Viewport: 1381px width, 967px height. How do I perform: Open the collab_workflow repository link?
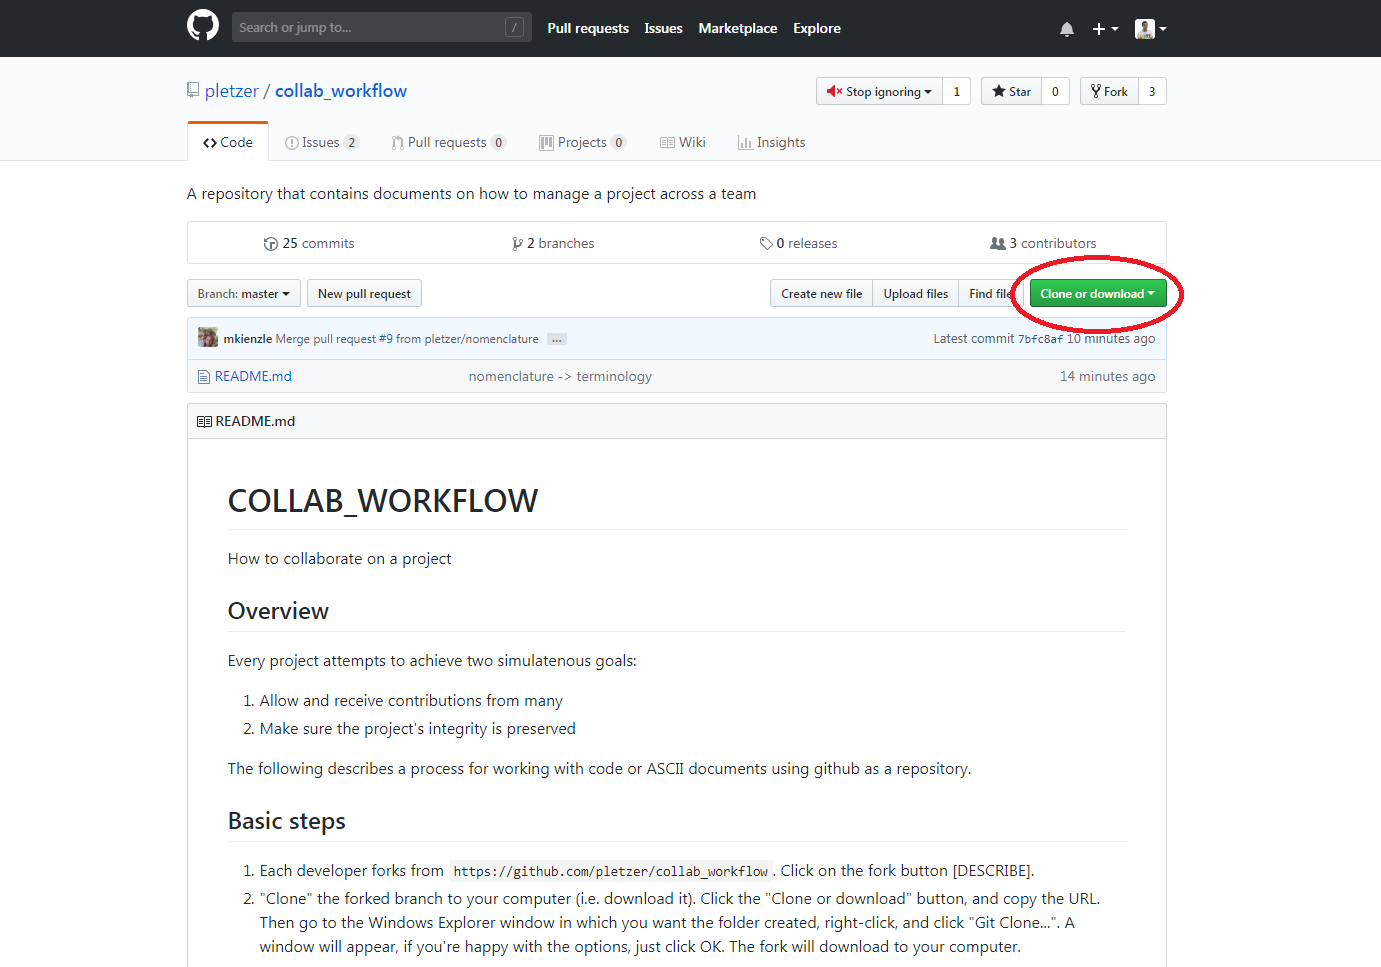pyautogui.click(x=341, y=91)
